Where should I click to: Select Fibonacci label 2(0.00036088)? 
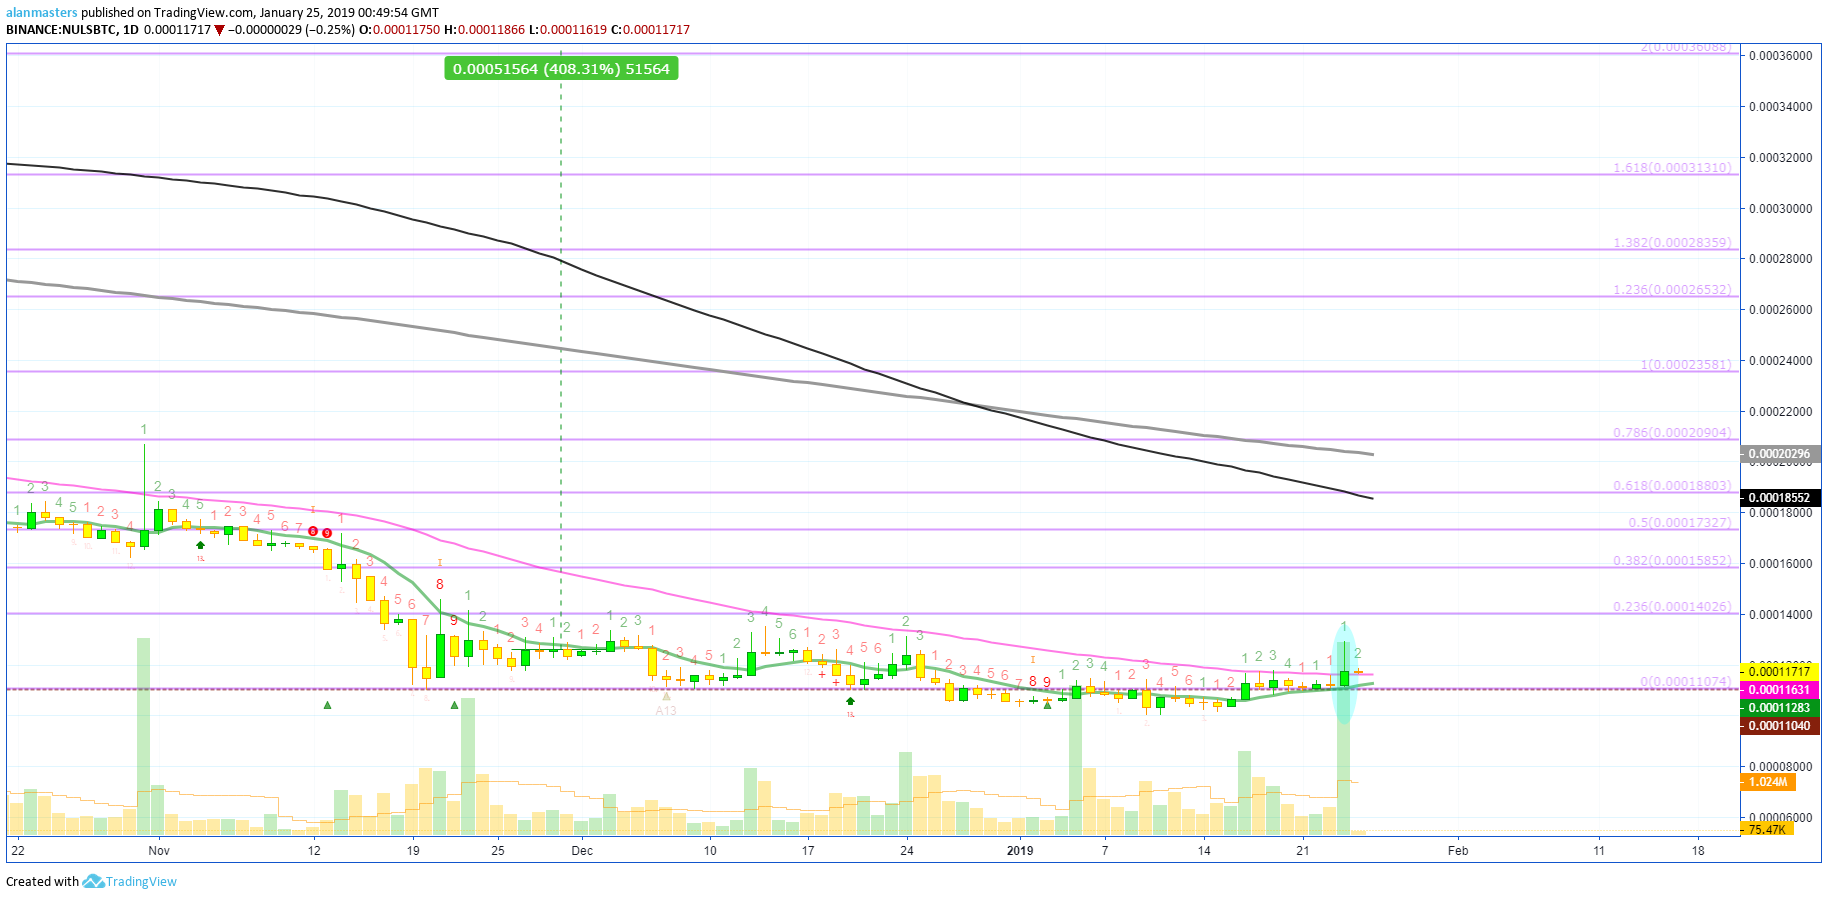click(1686, 47)
